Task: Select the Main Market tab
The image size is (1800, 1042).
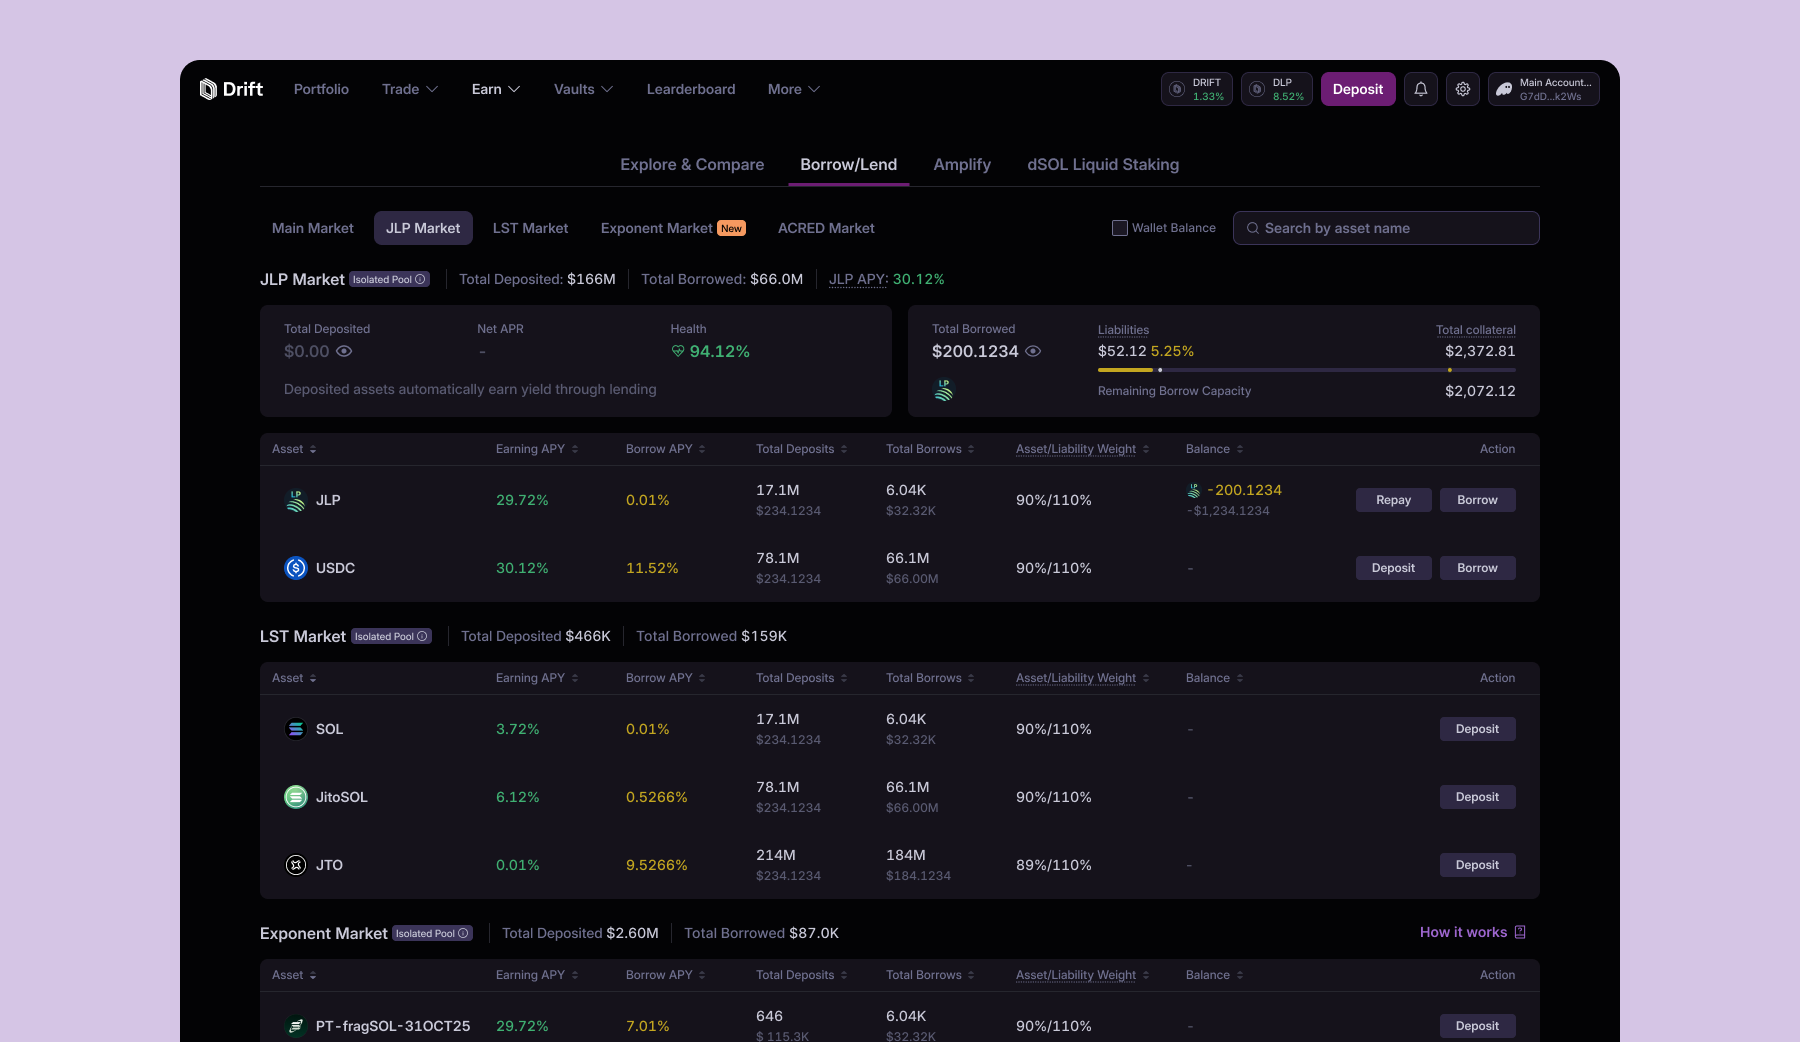Action: pyautogui.click(x=313, y=228)
